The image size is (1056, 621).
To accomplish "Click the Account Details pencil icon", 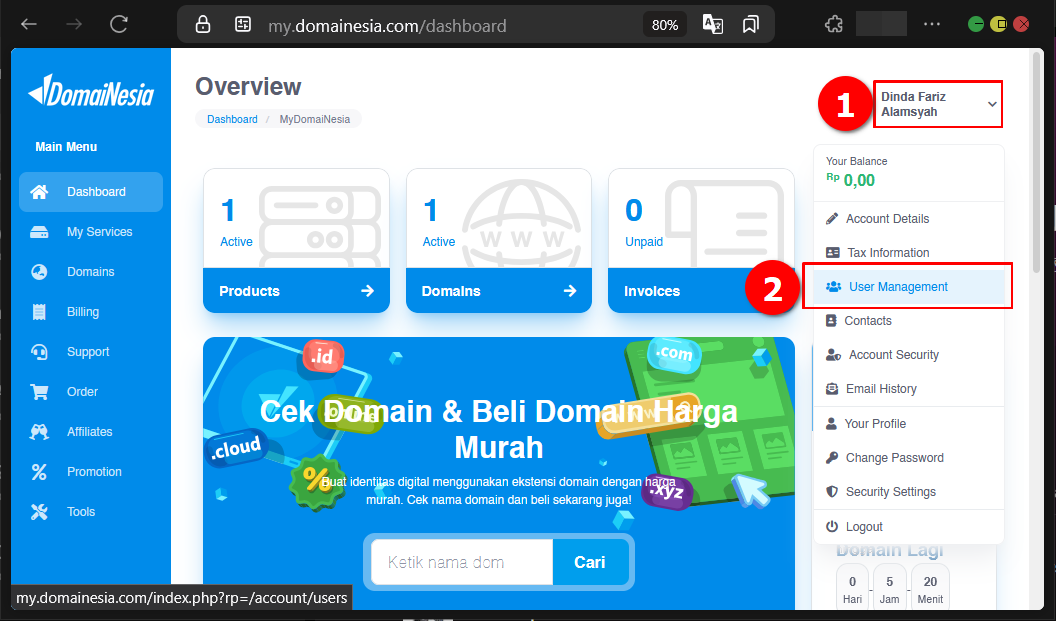I will pos(832,219).
